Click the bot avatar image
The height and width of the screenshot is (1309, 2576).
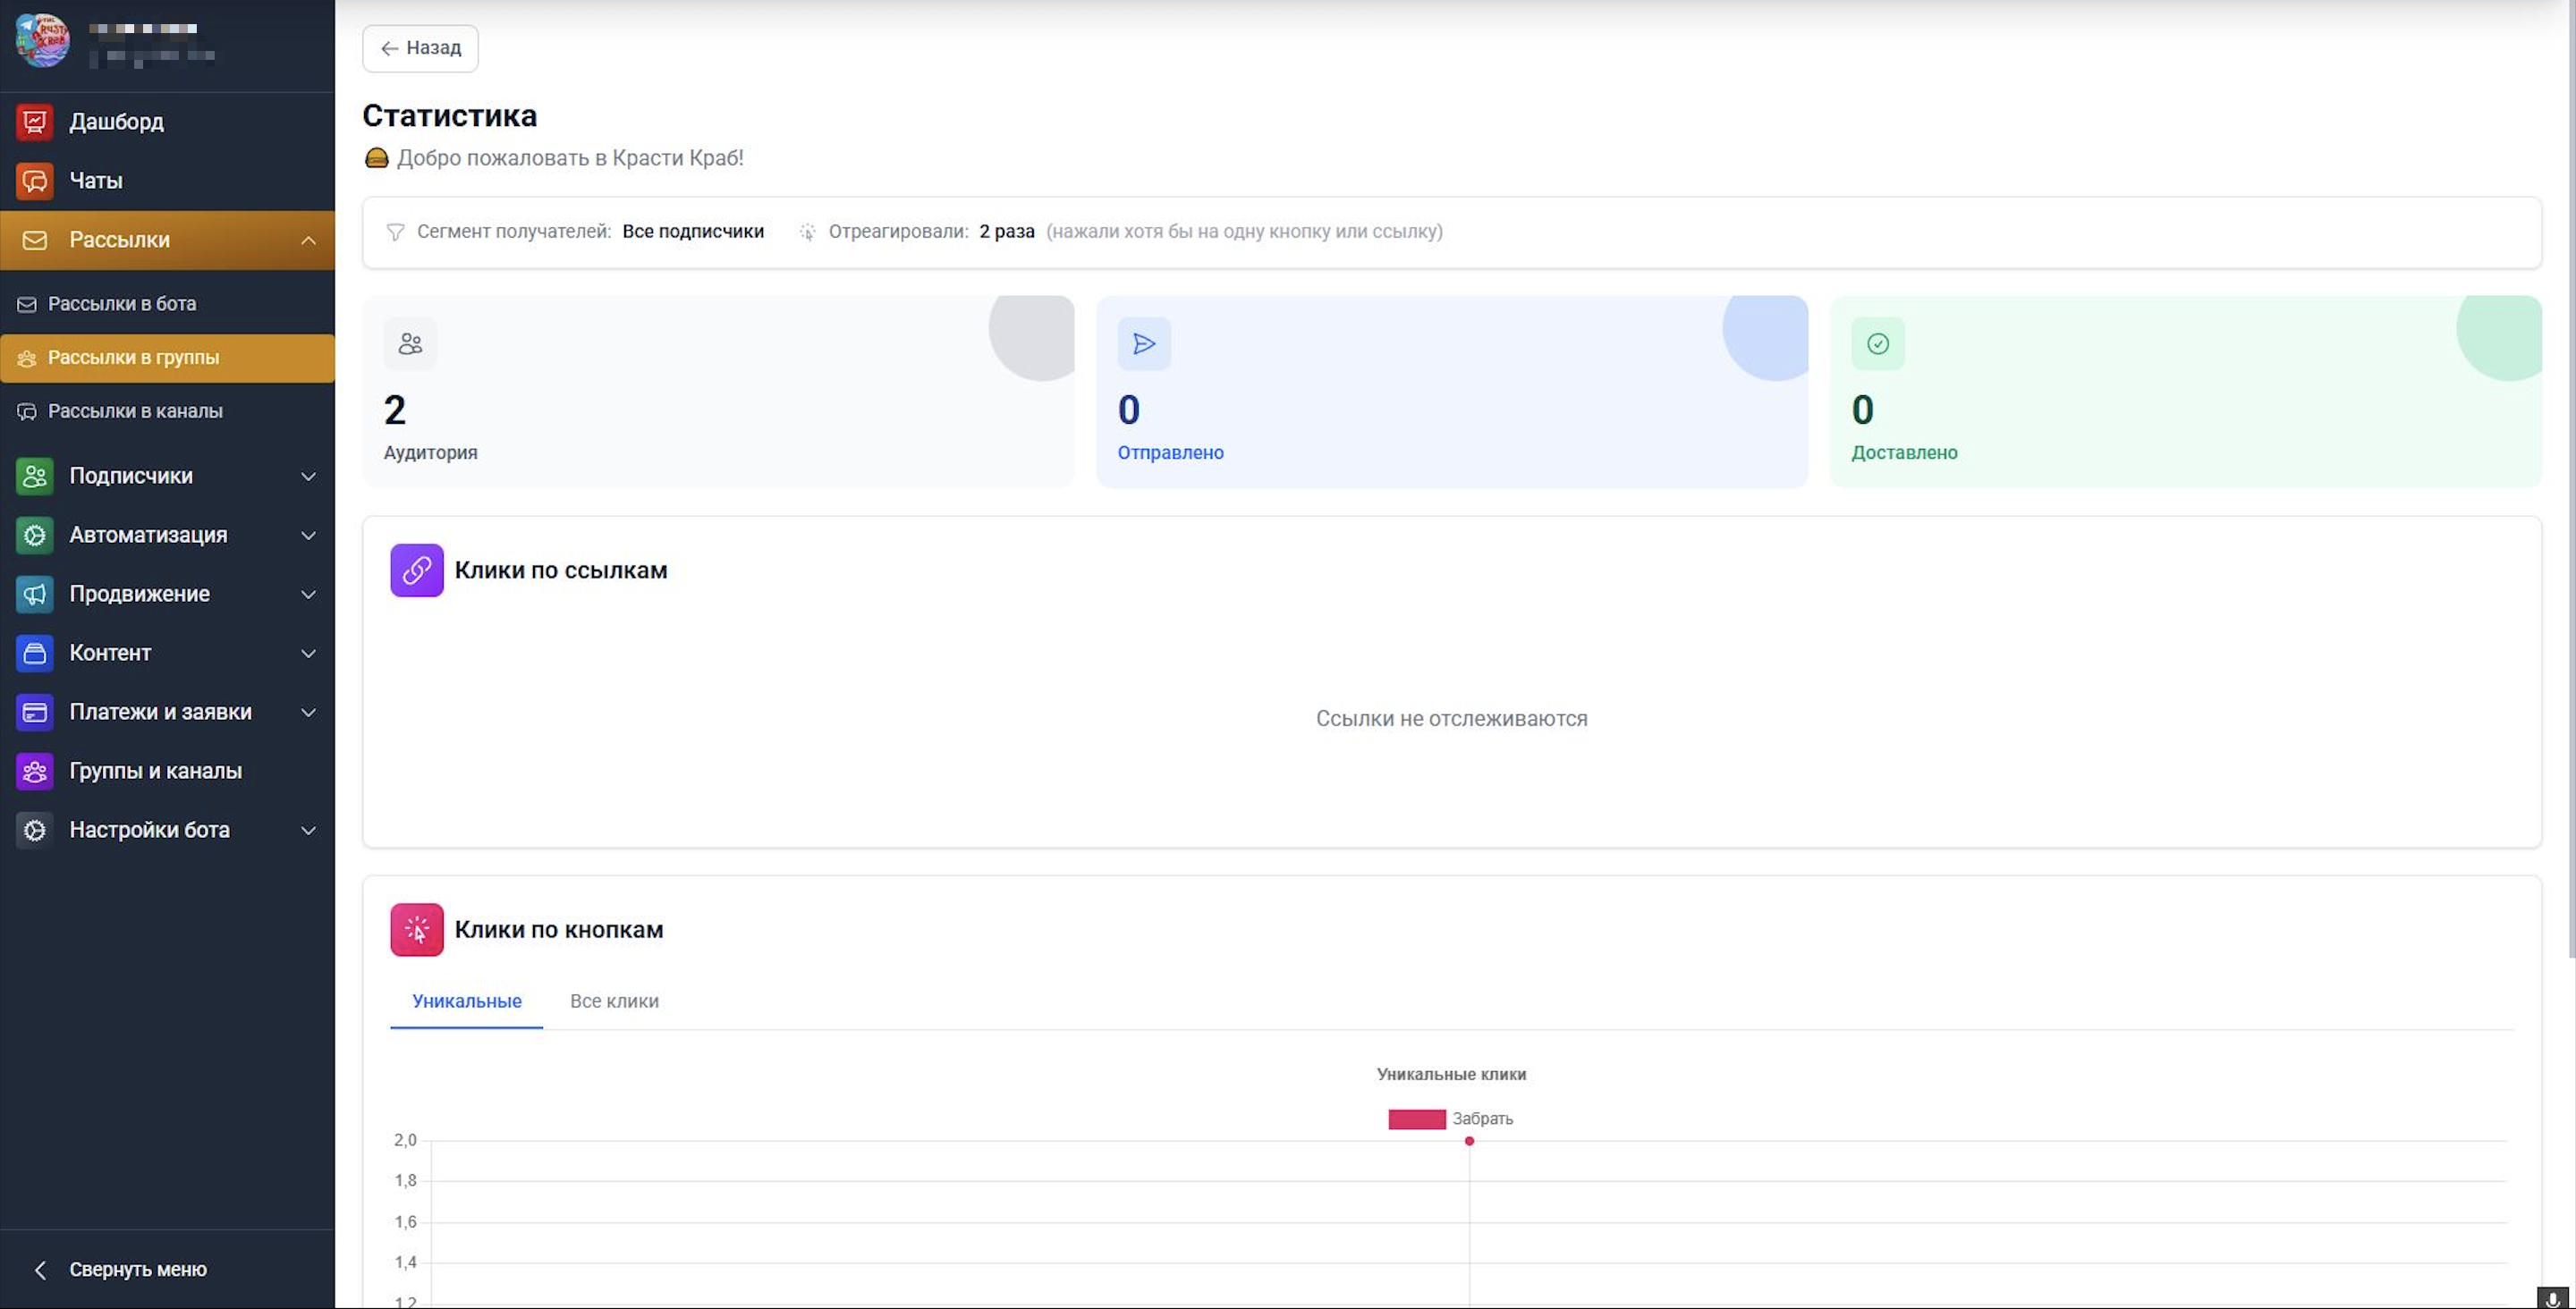click(x=42, y=41)
